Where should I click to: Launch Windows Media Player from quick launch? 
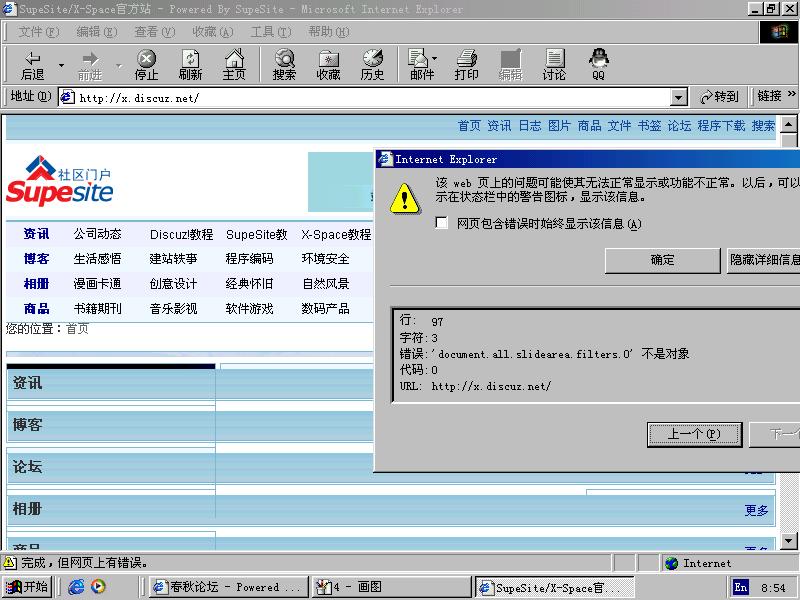pyautogui.click(x=98, y=587)
